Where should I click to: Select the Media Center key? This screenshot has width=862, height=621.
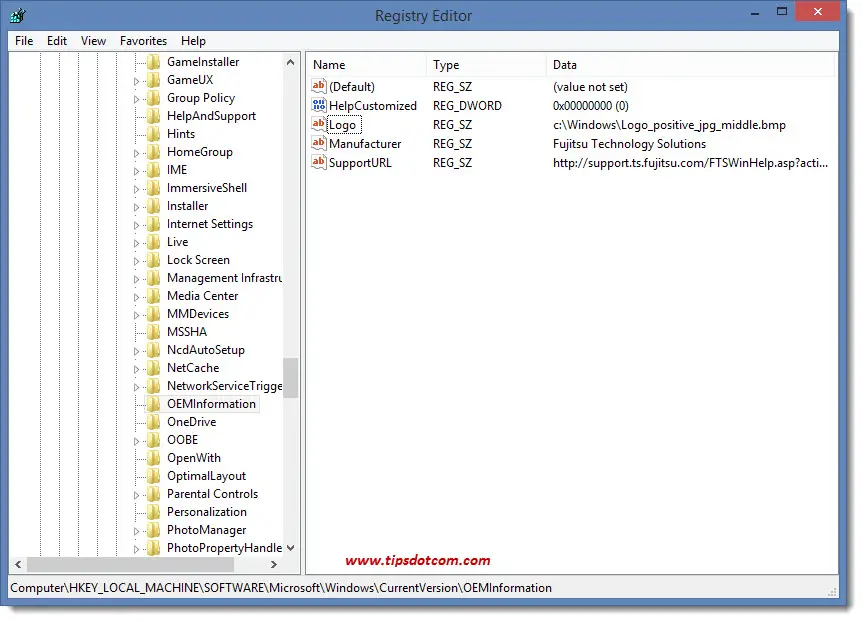tap(202, 296)
